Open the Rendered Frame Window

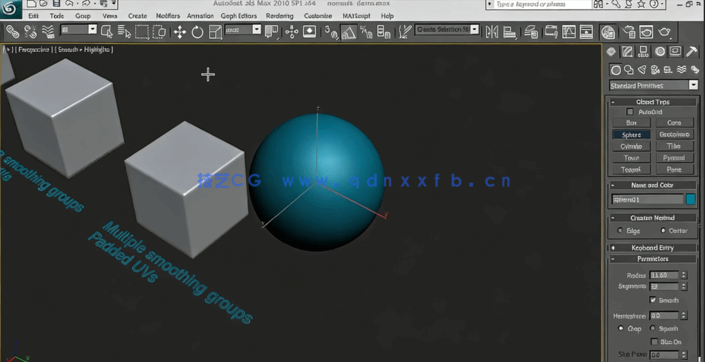click(x=646, y=32)
